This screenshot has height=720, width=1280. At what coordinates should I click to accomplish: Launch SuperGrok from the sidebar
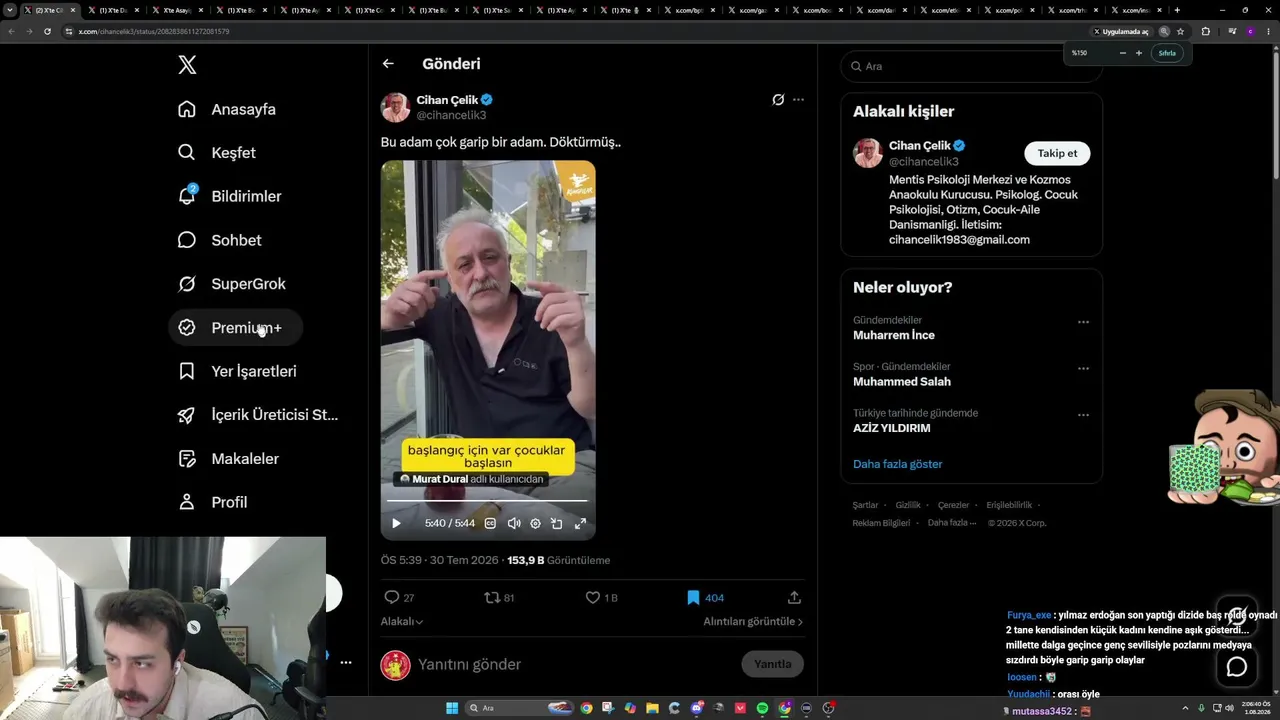(231, 284)
